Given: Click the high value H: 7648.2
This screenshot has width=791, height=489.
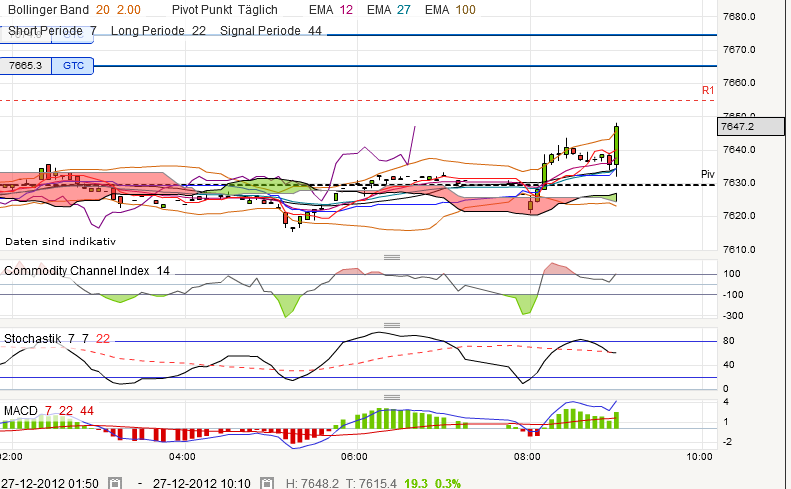Looking at the screenshot, I should point(312,483).
